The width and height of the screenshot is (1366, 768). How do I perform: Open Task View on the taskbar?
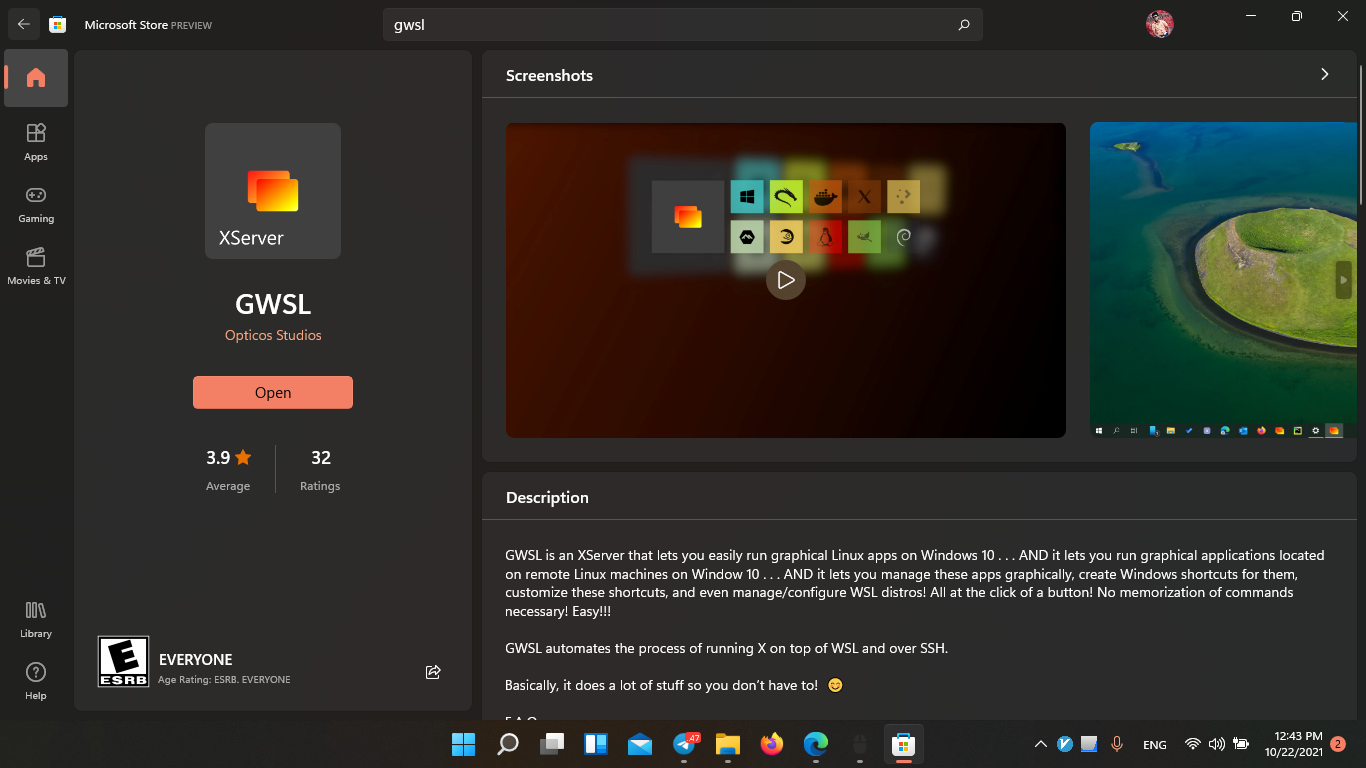point(552,744)
